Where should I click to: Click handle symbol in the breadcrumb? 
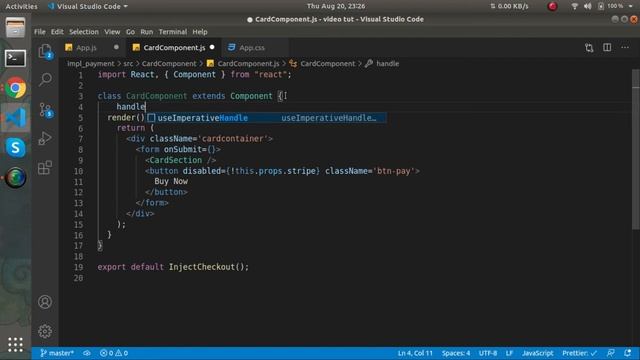387,64
